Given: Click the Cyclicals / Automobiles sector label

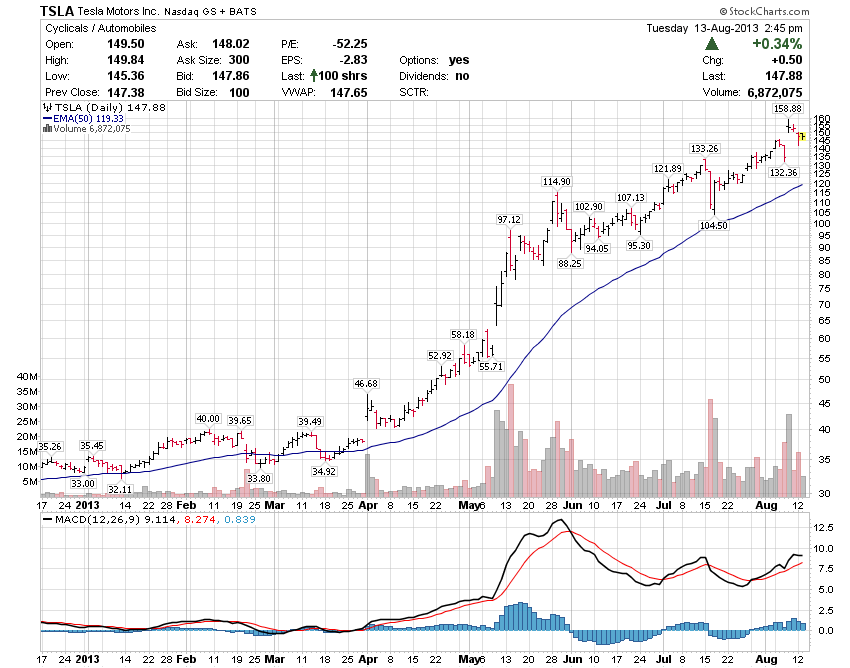Looking at the screenshot, I should (x=101, y=28).
